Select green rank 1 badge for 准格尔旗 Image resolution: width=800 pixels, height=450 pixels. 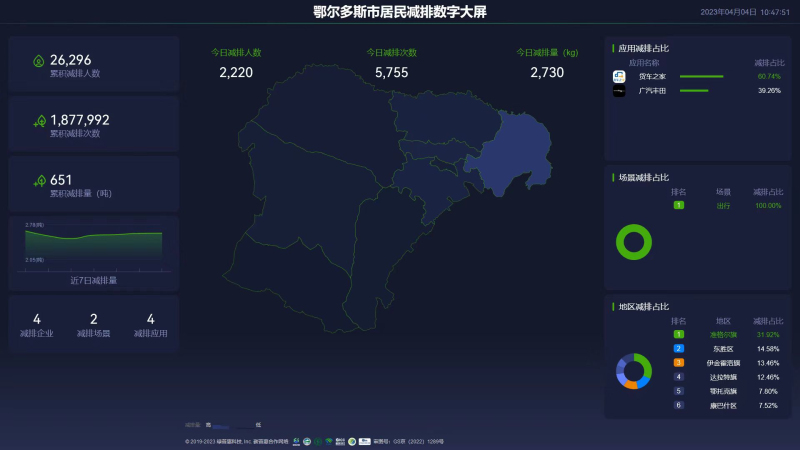pos(679,334)
